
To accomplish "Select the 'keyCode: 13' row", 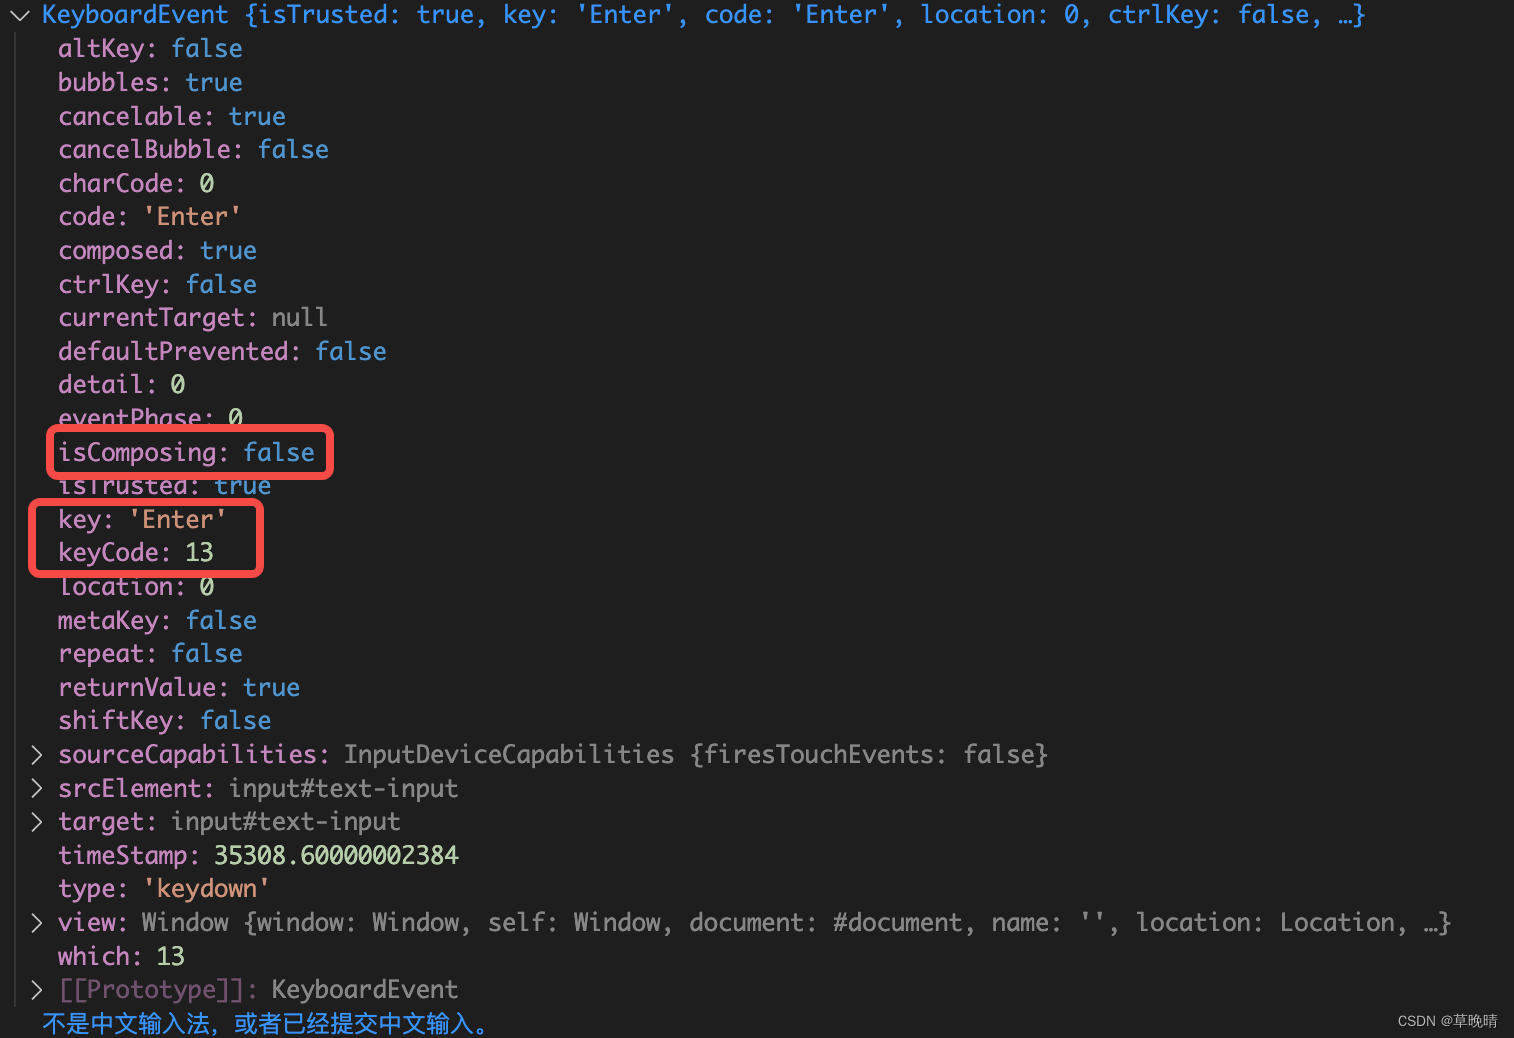I will [x=136, y=553].
